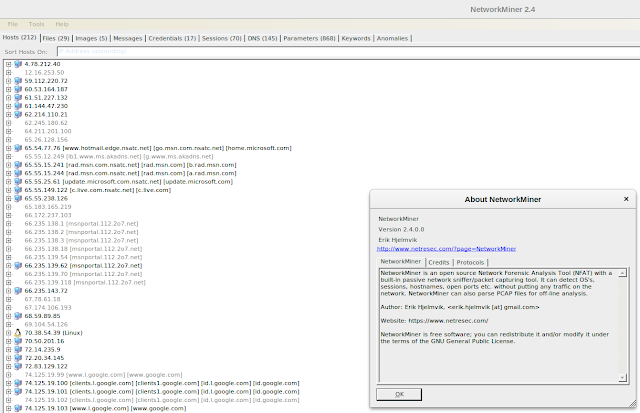Click the host icon for 74.125.19.101

[18, 391]
